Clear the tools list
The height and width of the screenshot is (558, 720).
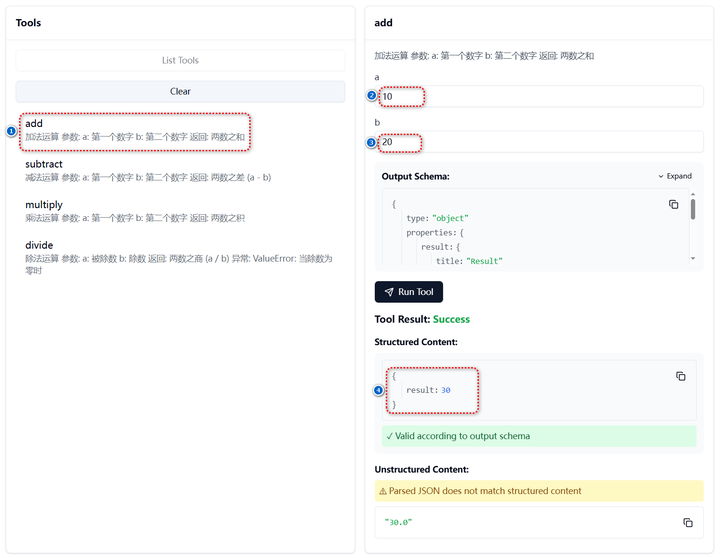point(180,91)
